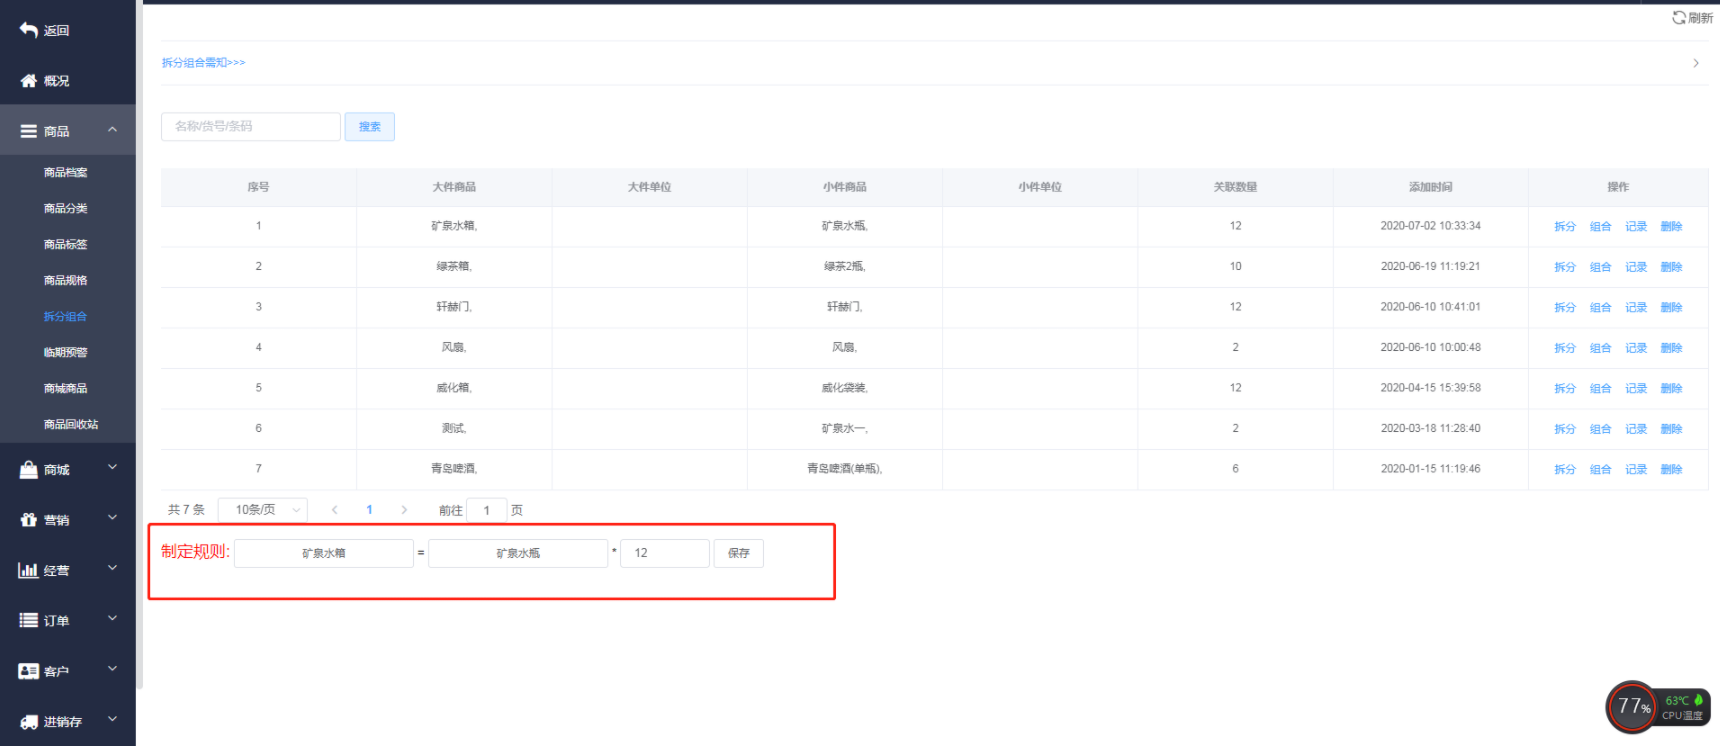
Task: Click the 营销 gift icon
Action: point(28,520)
